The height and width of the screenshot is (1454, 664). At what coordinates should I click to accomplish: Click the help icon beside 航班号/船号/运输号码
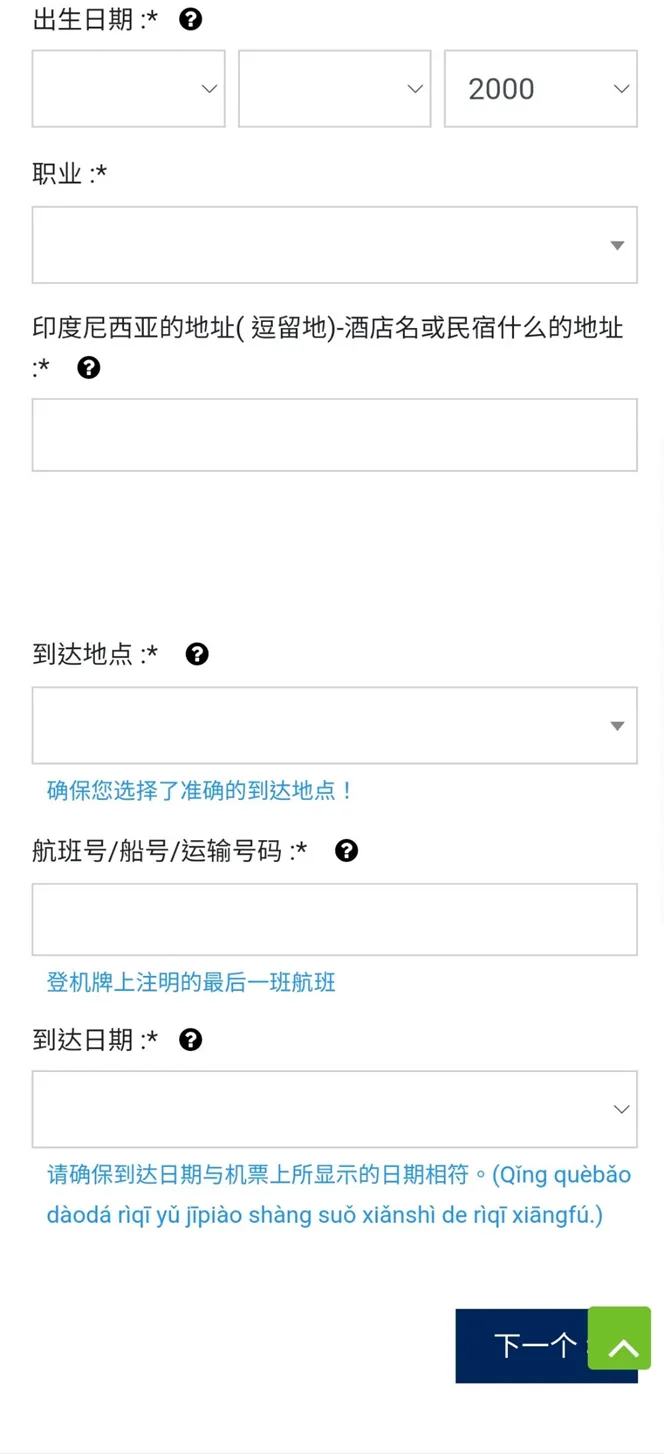346,851
